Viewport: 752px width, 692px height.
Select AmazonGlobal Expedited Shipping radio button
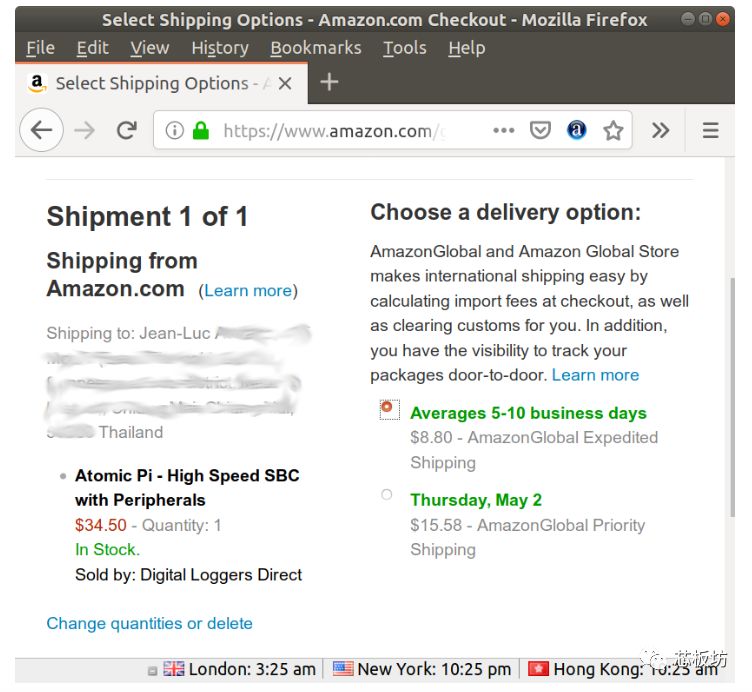387,407
